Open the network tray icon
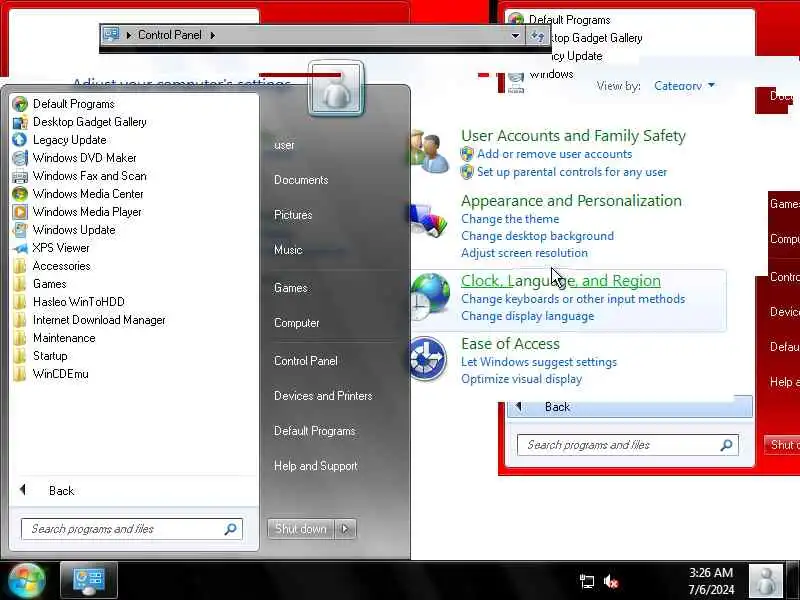The height and width of the screenshot is (600, 800). (587, 581)
